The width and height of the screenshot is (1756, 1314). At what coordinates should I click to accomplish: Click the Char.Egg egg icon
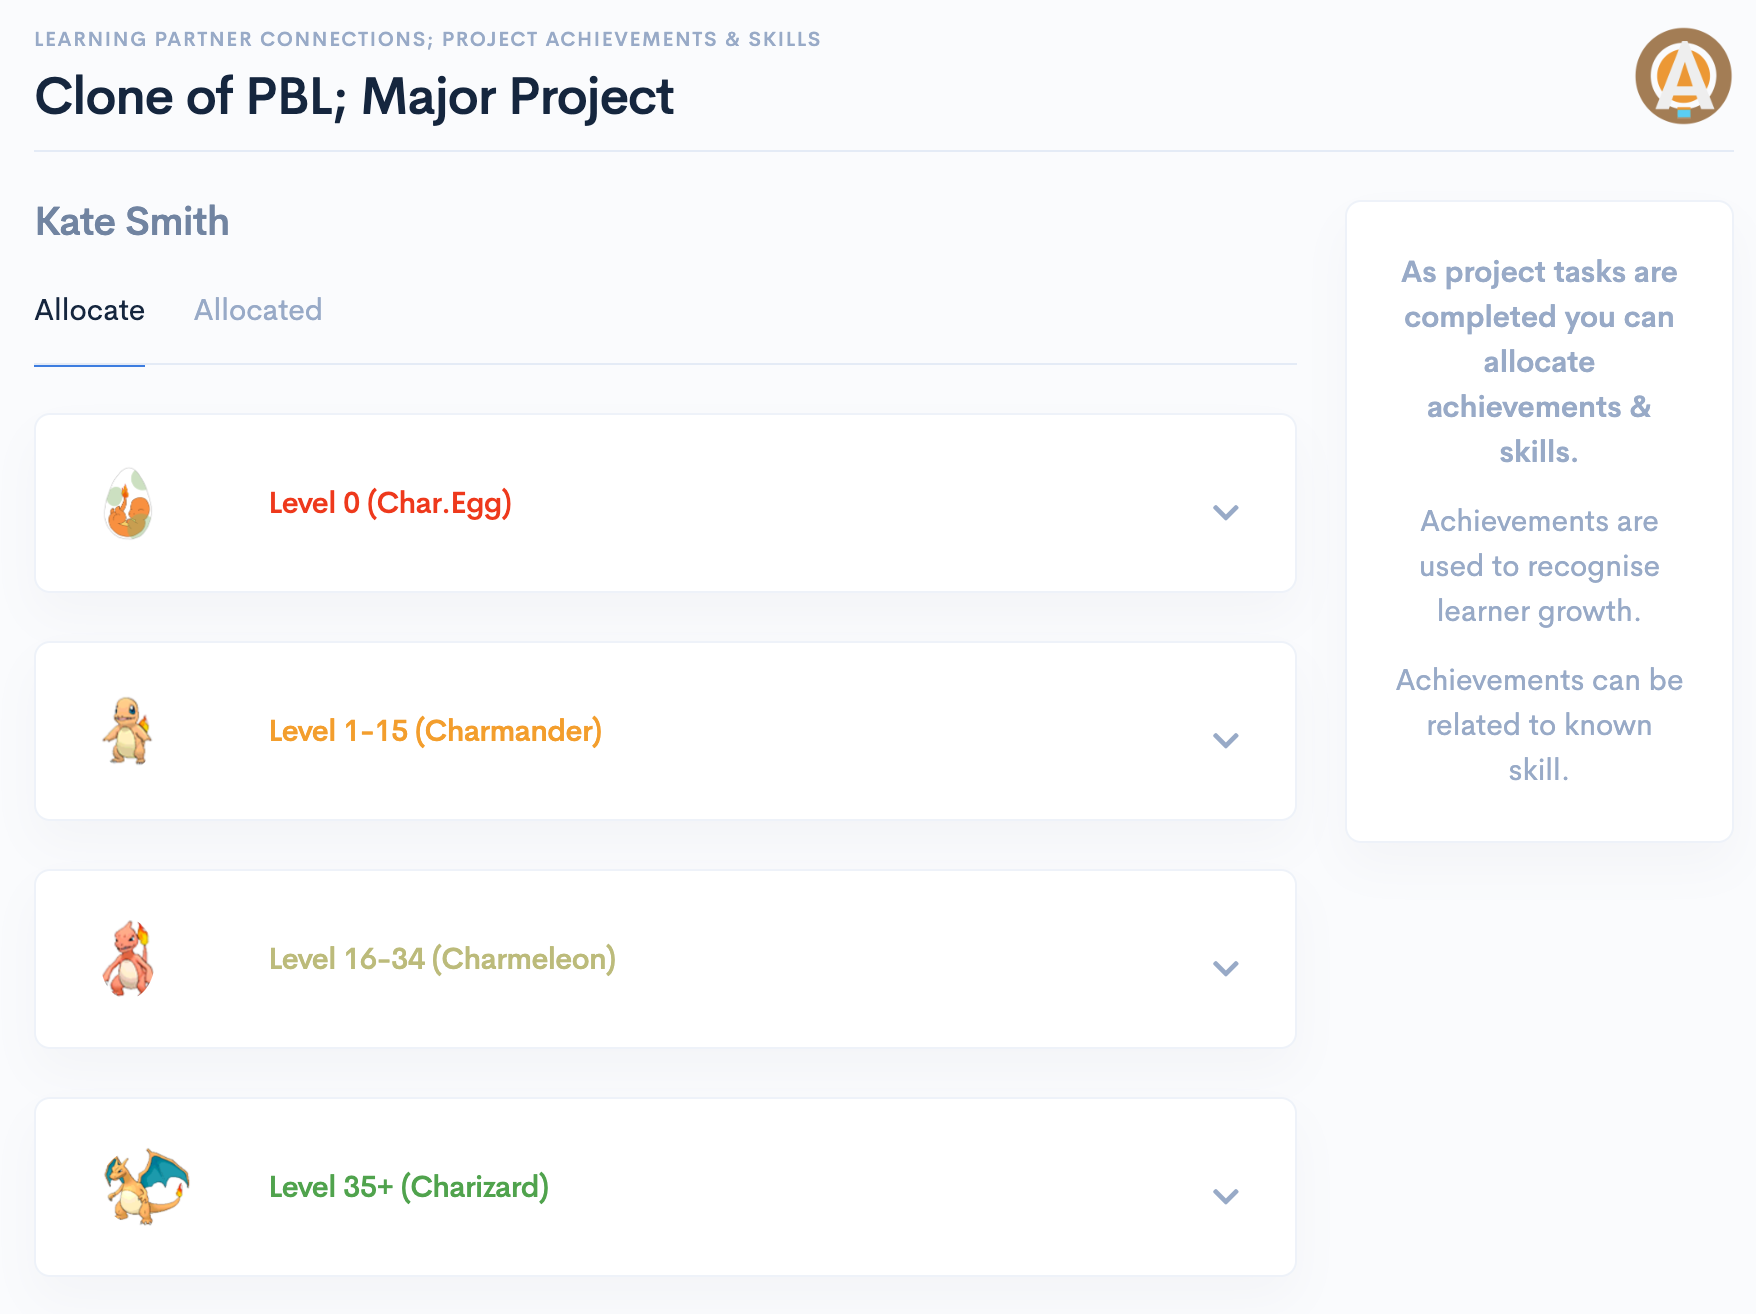point(128,504)
